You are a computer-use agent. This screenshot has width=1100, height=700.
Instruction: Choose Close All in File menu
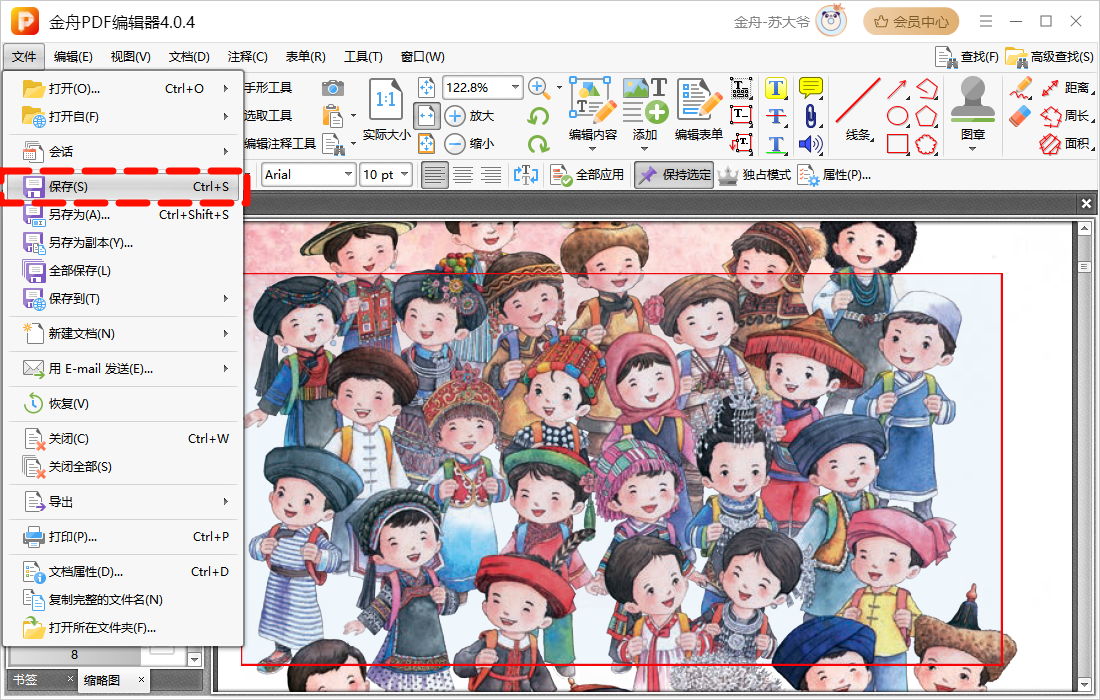(x=123, y=466)
